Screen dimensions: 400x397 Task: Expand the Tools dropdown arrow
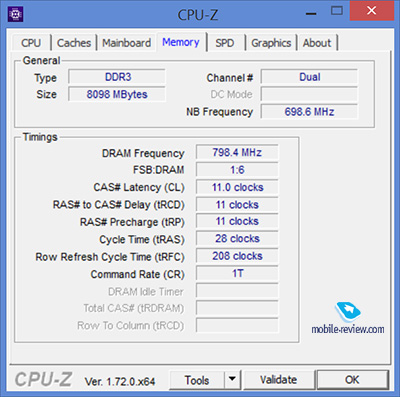coord(232,379)
